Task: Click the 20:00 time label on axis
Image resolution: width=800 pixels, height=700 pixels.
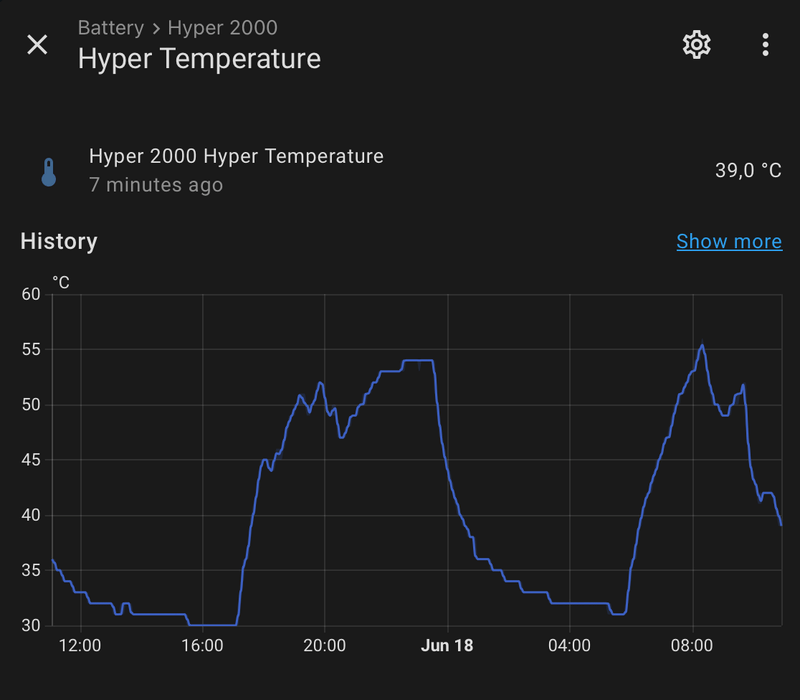Action: click(x=325, y=646)
